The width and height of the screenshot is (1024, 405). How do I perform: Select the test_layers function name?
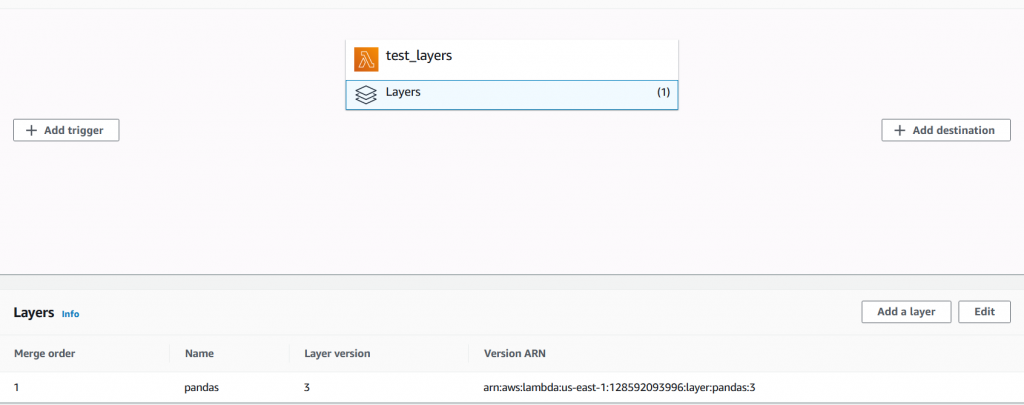pos(419,57)
